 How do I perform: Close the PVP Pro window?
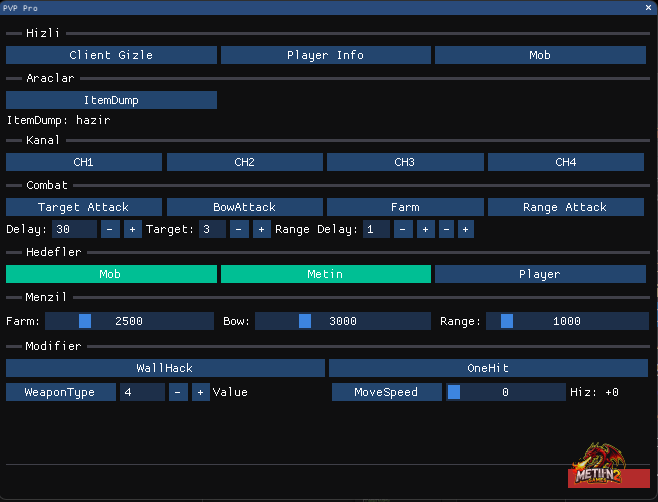pos(648,8)
